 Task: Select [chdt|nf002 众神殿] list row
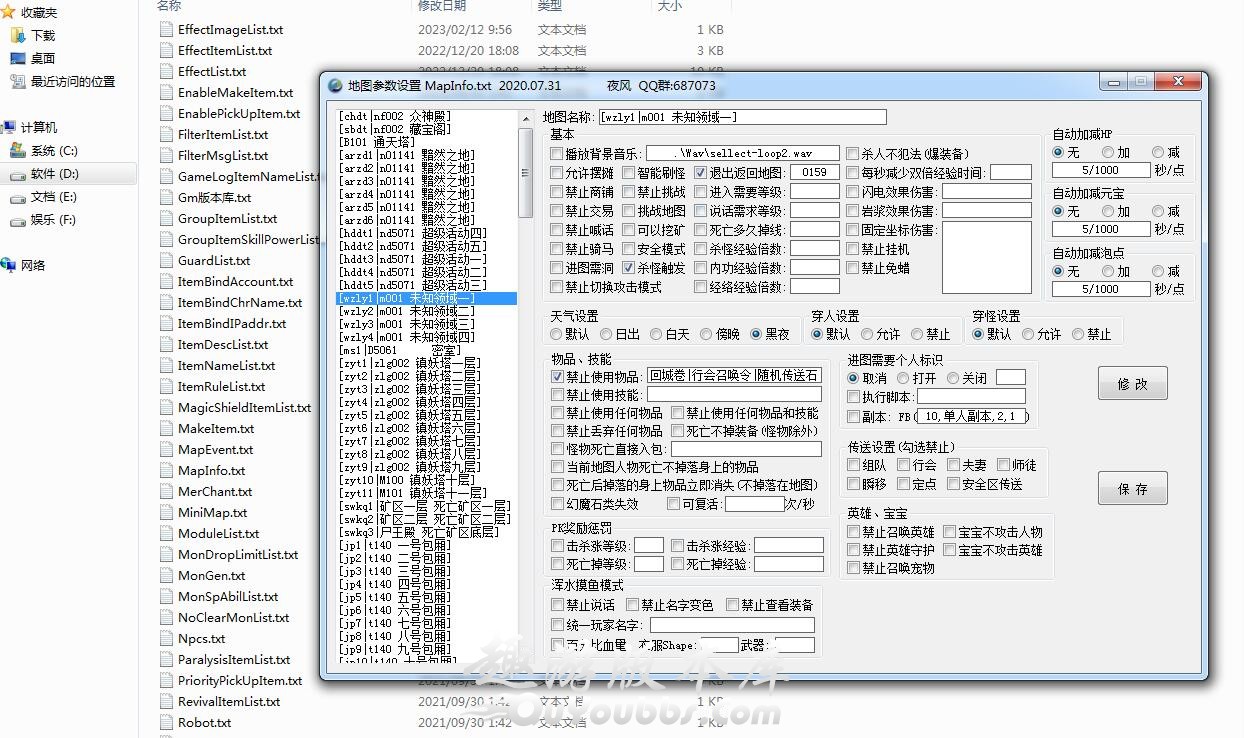click(427, 116)
